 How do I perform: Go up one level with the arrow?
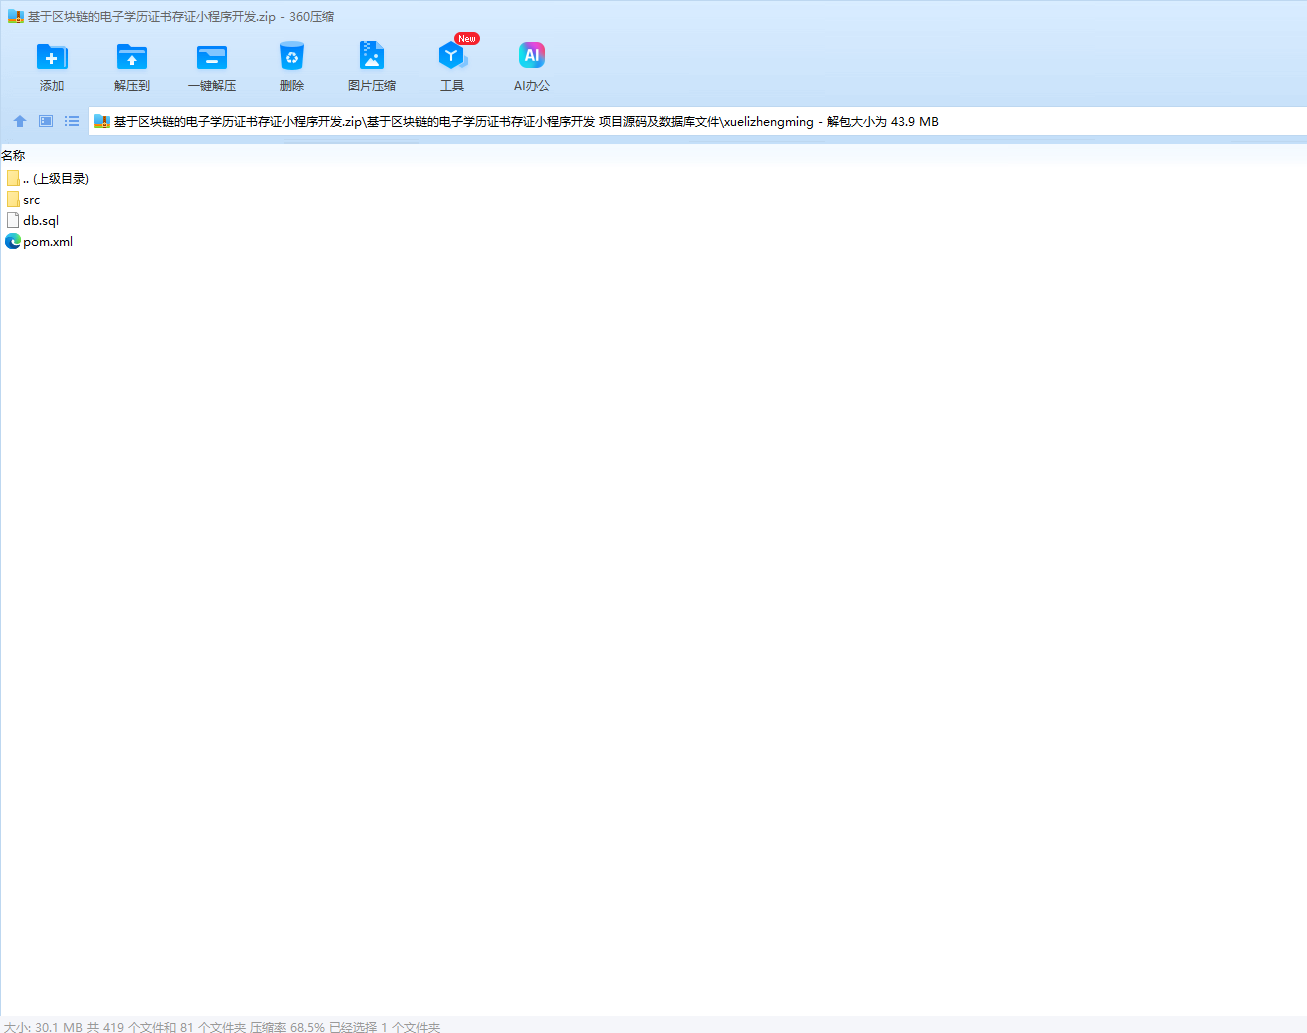20,121
